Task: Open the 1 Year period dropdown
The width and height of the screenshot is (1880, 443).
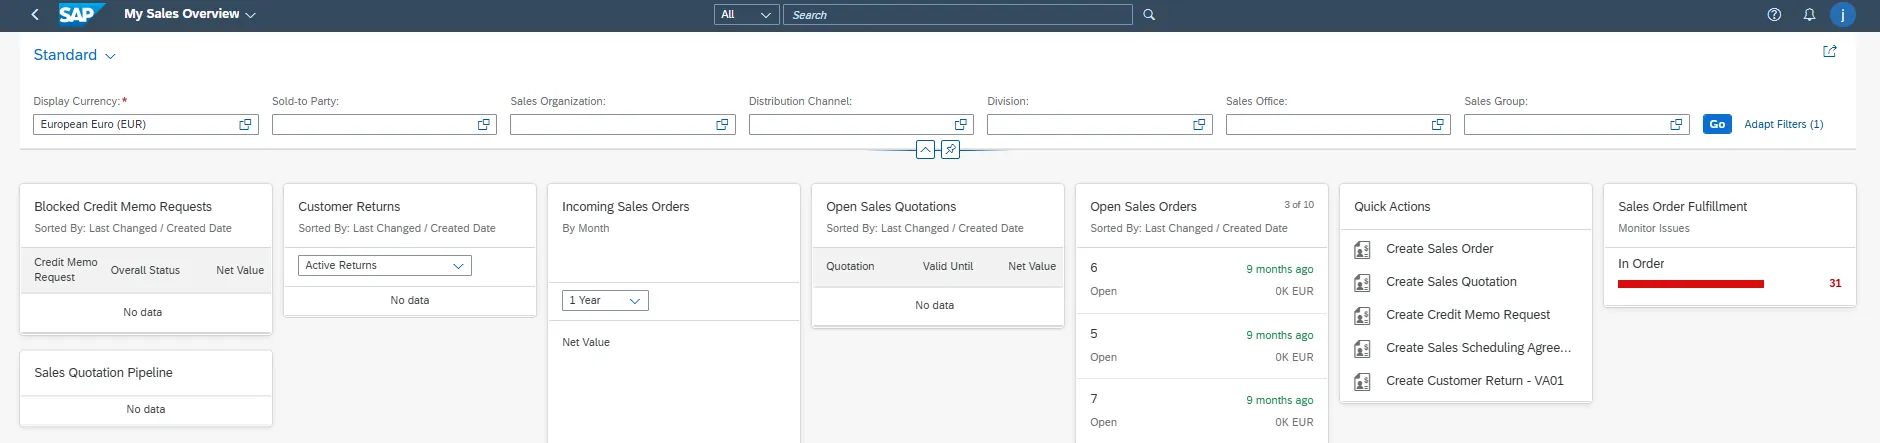Action: 605,301
